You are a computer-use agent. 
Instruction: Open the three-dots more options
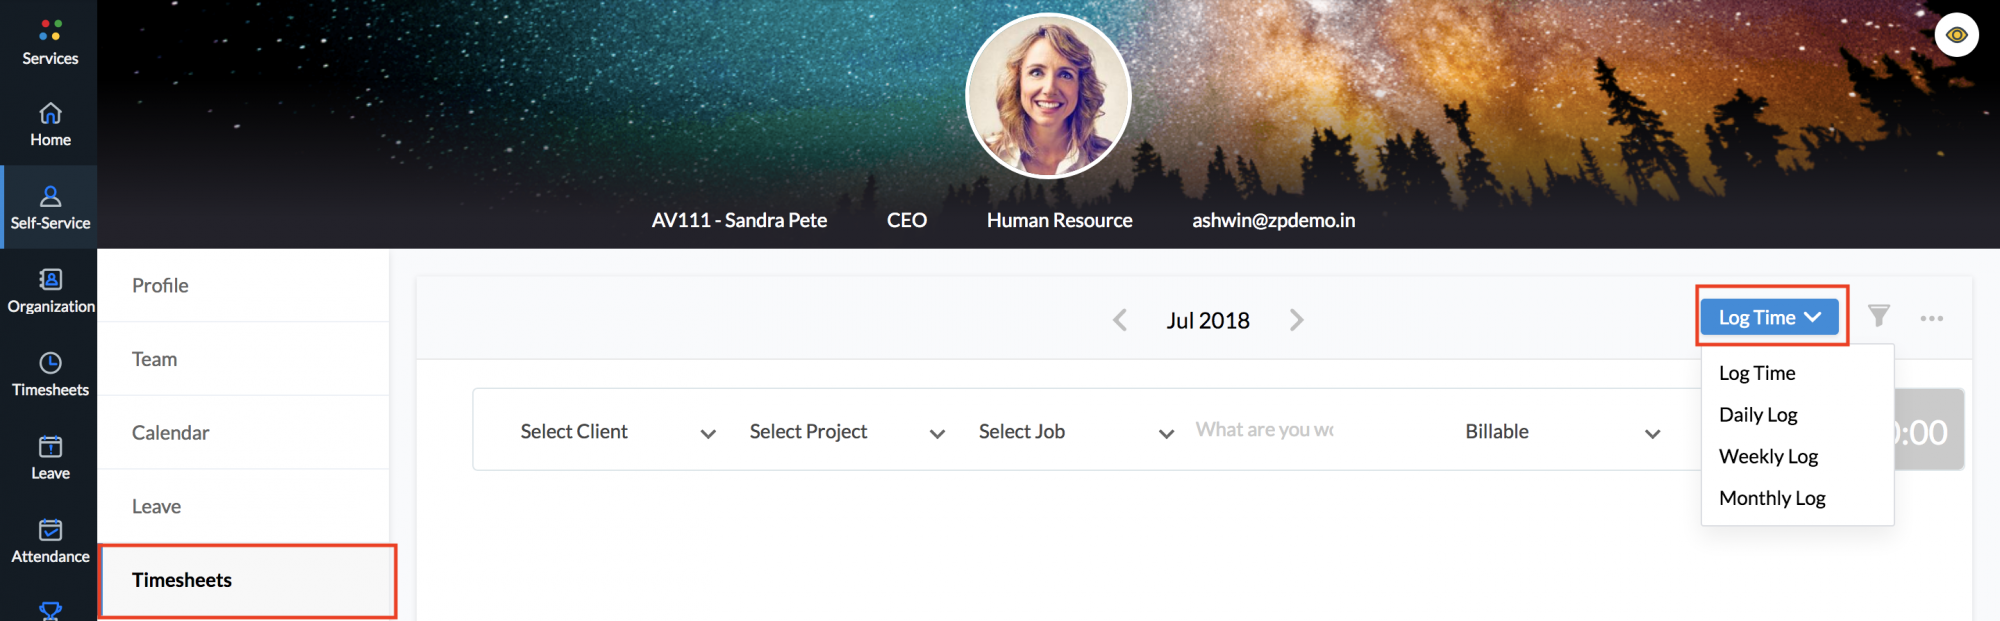coord(1931,318)
